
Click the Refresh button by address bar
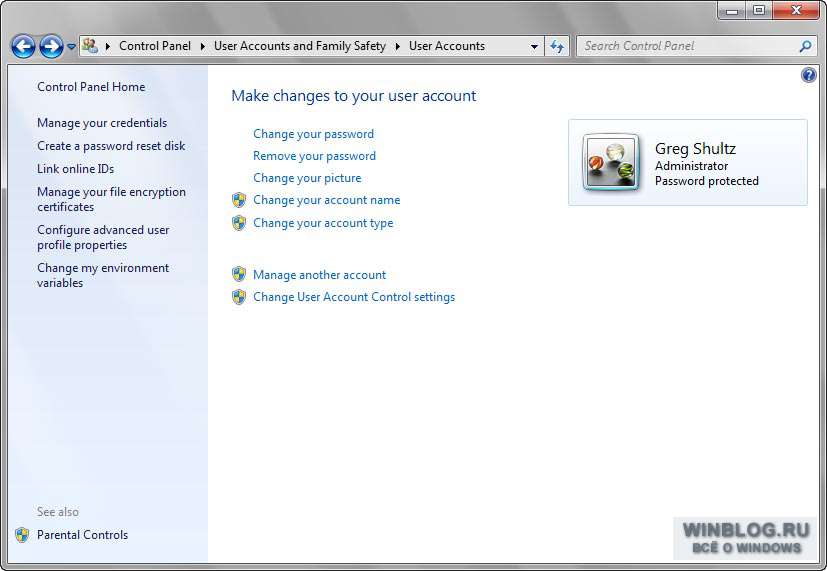pyautogui.click(x=557, y=46)
